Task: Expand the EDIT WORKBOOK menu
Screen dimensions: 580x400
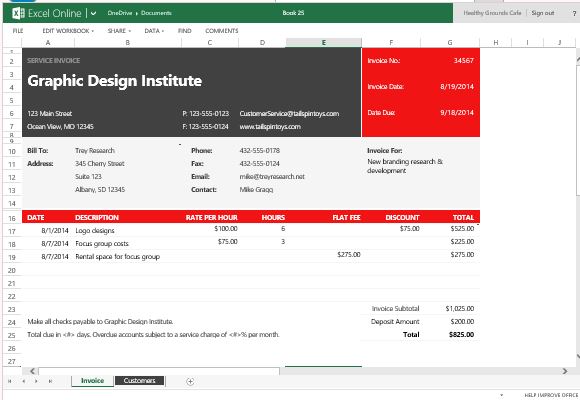Action: (68, 31)
